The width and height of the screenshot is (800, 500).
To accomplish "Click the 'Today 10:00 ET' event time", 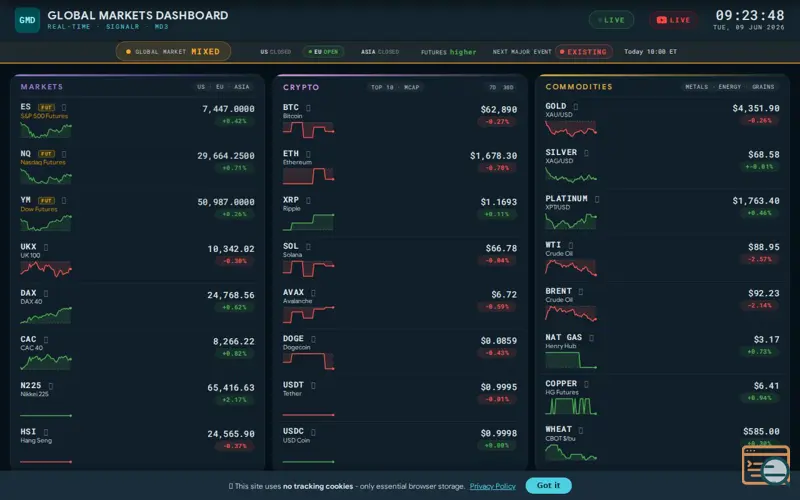I will [x=651, y=52].
